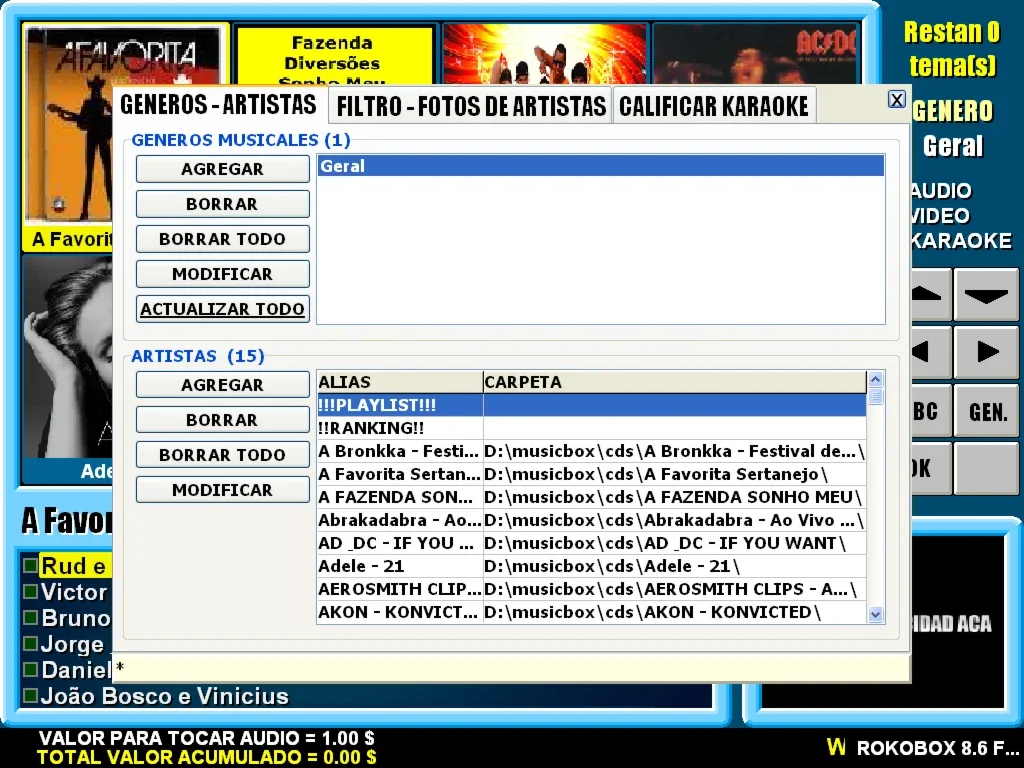Click the artists list scroll down arrow
1024x768 pixels.
(876, 615)
